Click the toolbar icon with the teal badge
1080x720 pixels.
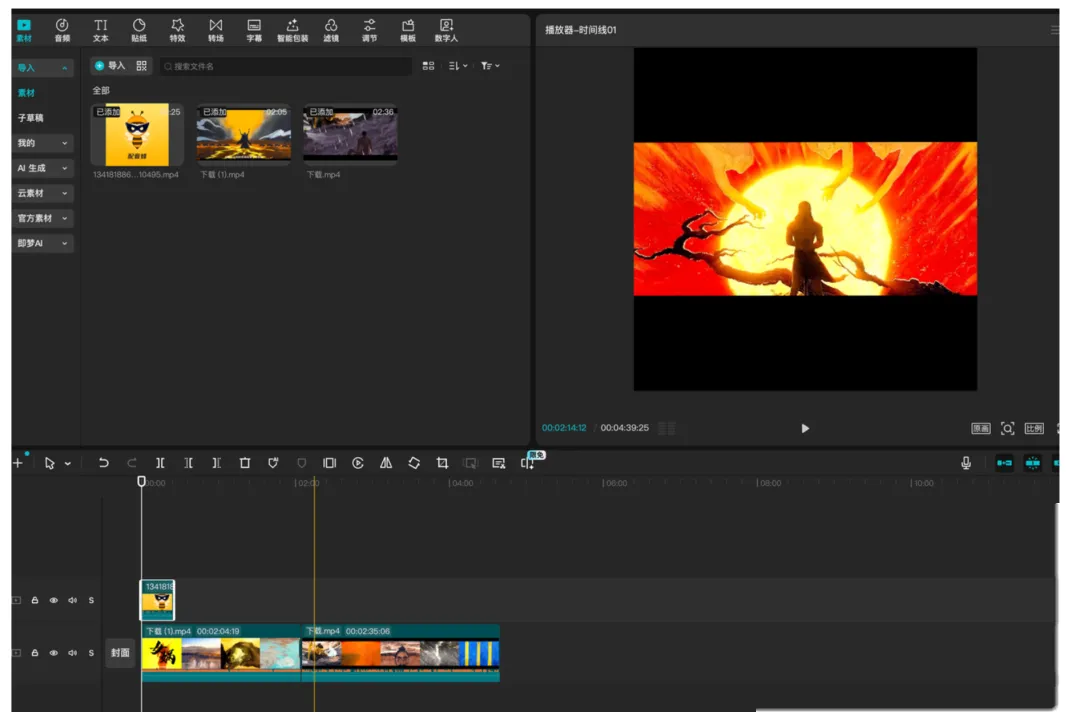pyautogui.click(x=528, y=462)
